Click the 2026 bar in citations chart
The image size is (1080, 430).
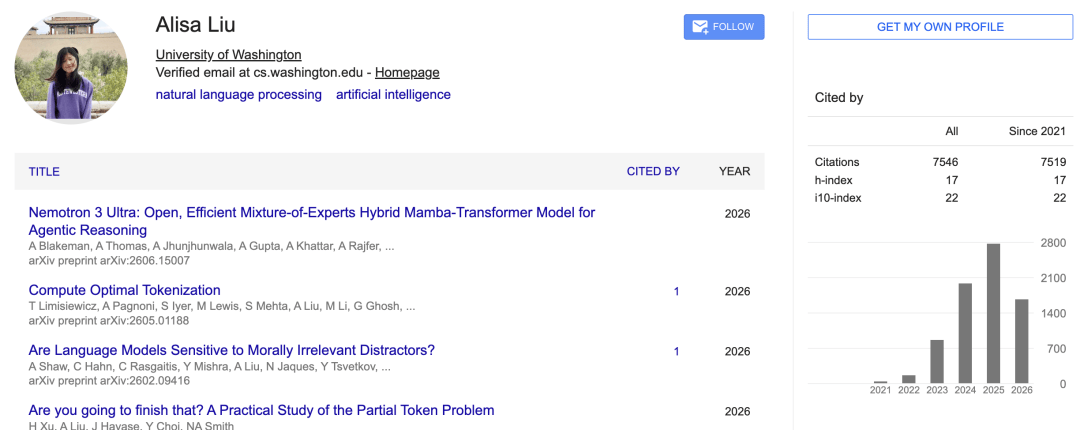(x=1021, y=341)
